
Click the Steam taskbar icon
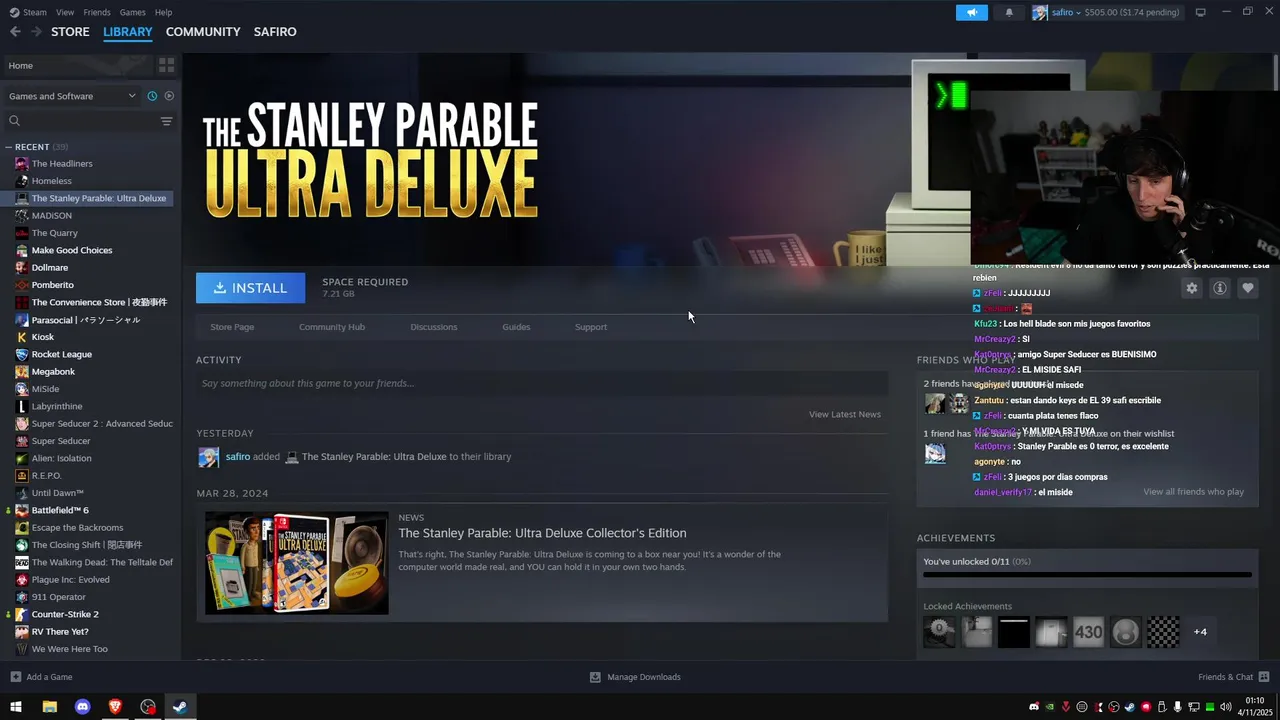click(180, 707)
